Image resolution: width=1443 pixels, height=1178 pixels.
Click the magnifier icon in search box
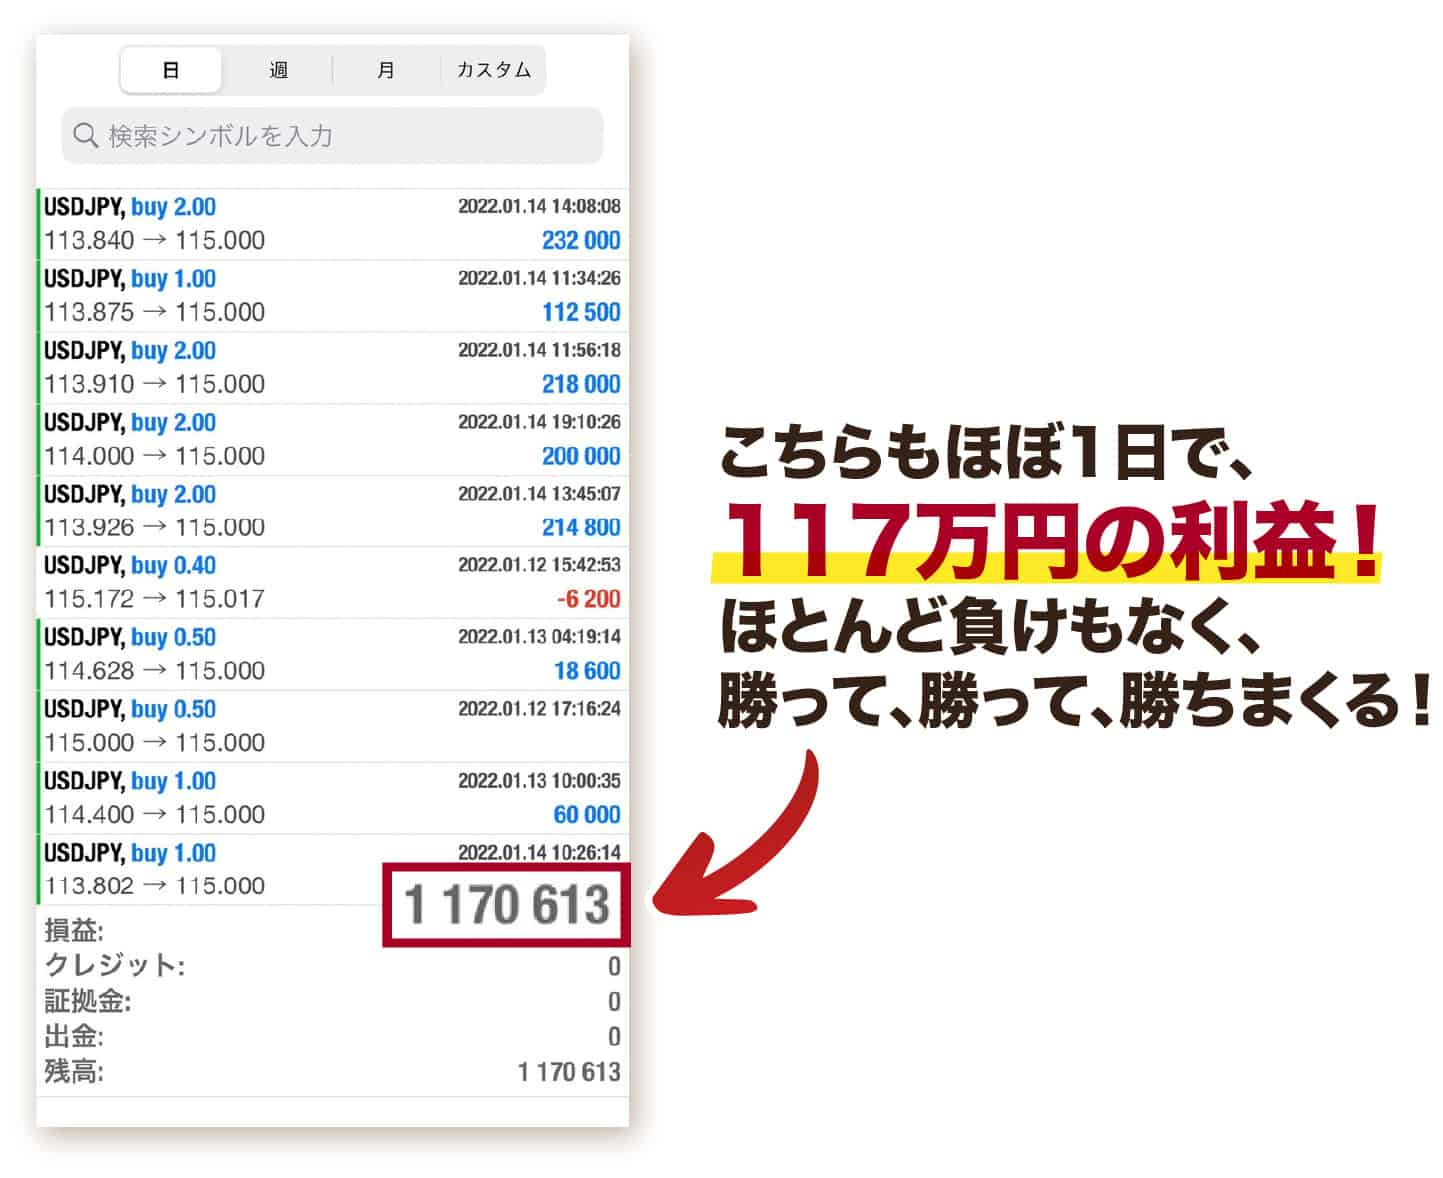tap(86, 135)
